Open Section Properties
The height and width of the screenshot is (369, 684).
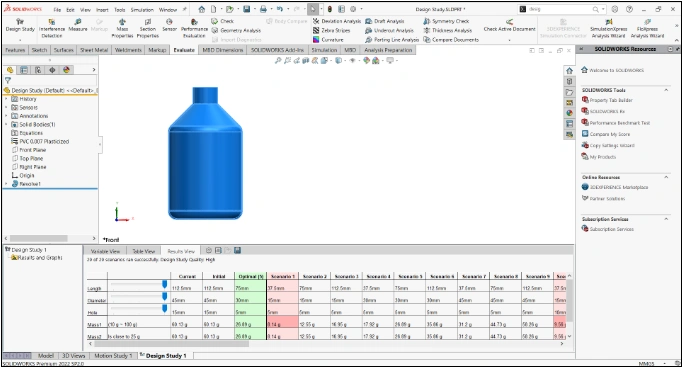point(147,28)
